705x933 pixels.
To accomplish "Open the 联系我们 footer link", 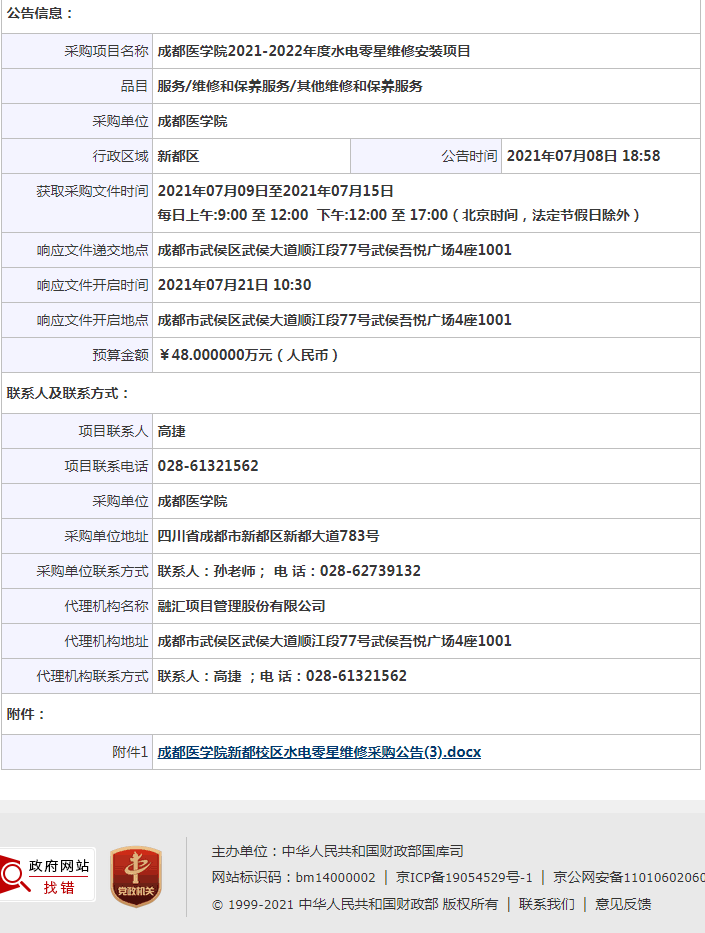I will [546, 904].
